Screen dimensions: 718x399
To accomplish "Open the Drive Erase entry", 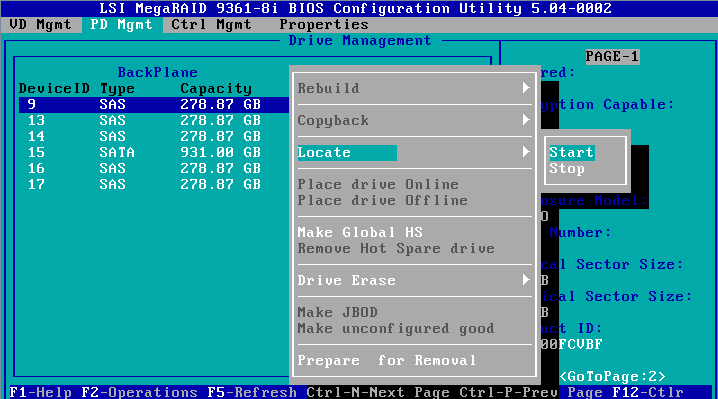I will coord(346,280).
